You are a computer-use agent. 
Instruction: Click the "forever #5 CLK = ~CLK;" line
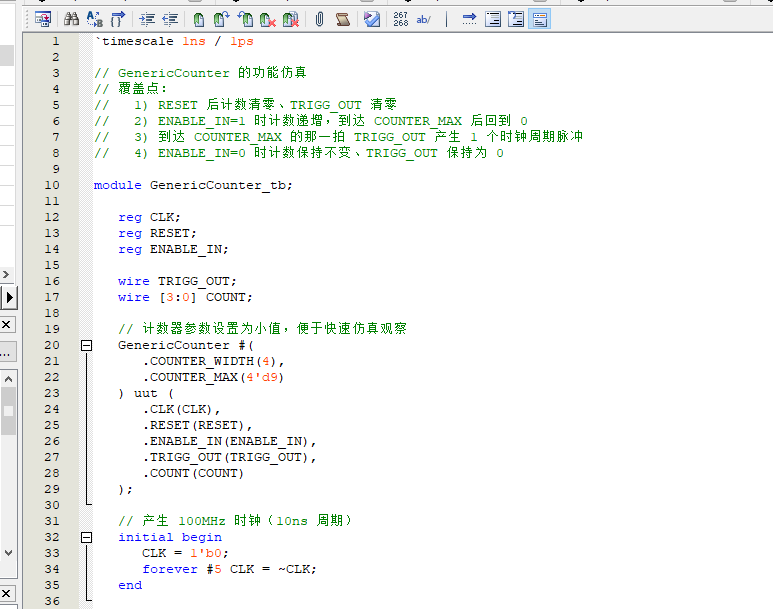click(x=229, y=569)
